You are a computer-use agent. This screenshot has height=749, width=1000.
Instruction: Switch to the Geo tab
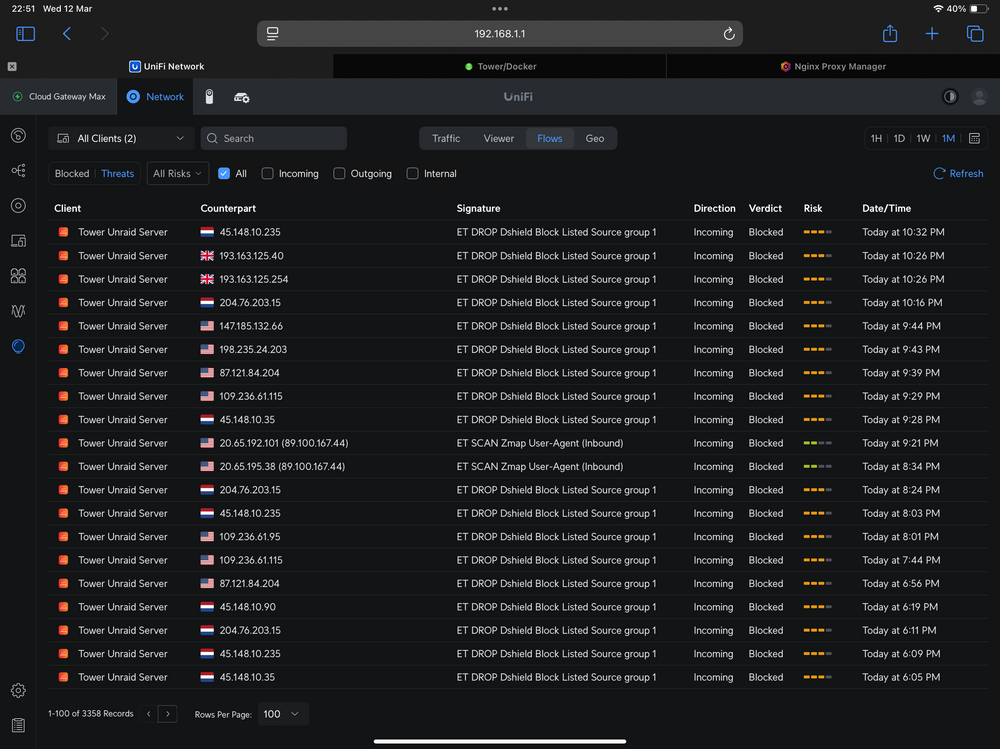tap(594, 138)
